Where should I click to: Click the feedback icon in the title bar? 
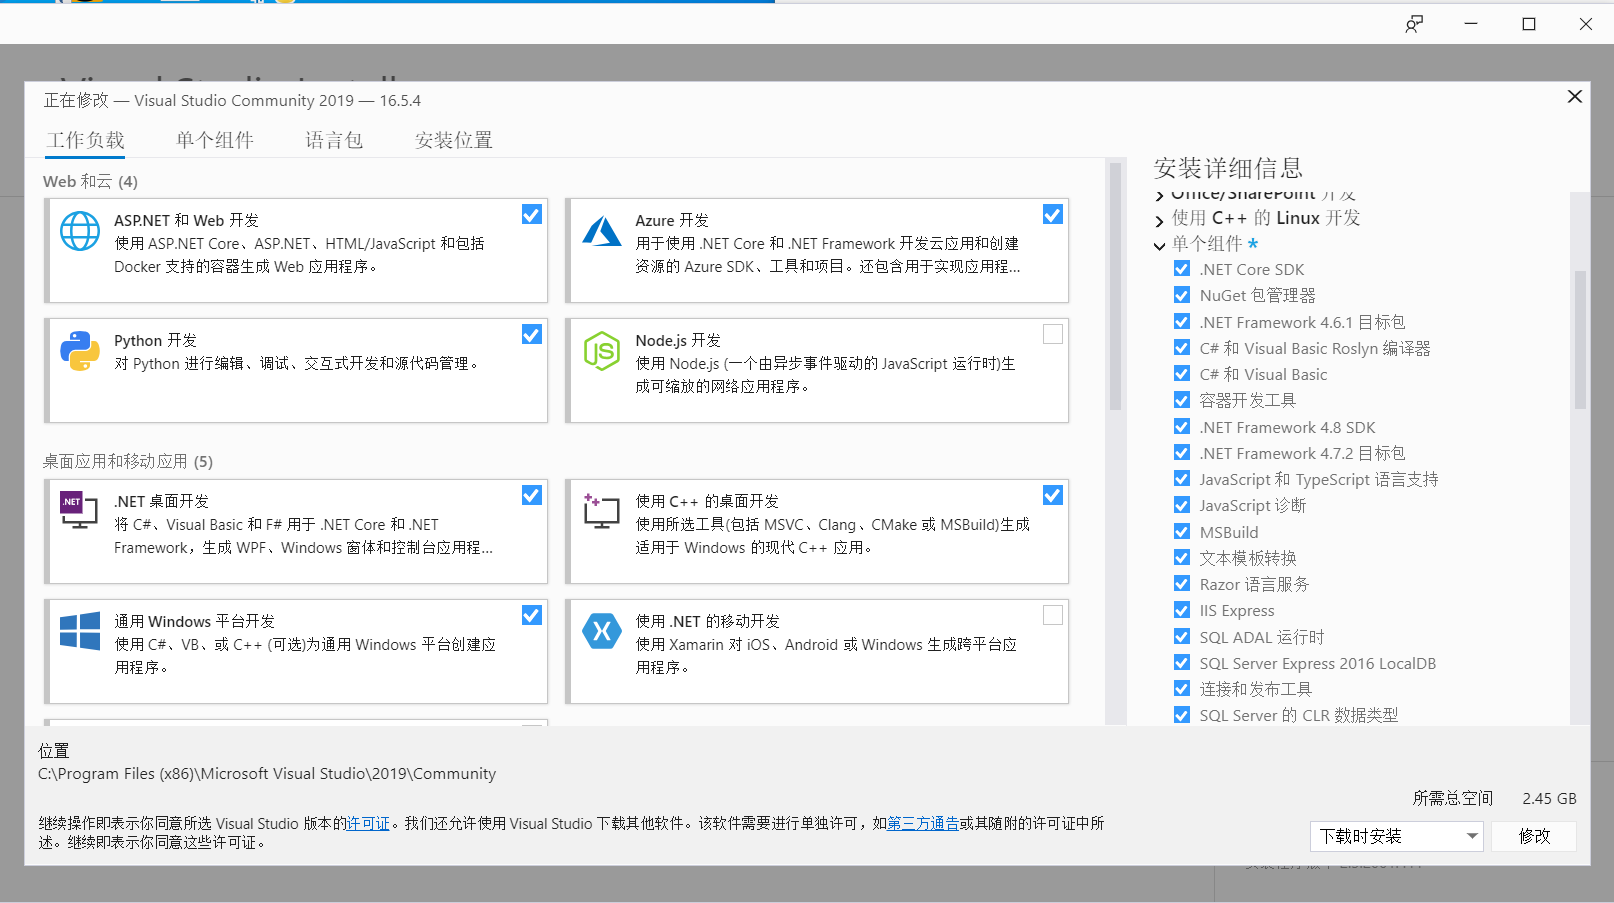(x=1414, y=24)
